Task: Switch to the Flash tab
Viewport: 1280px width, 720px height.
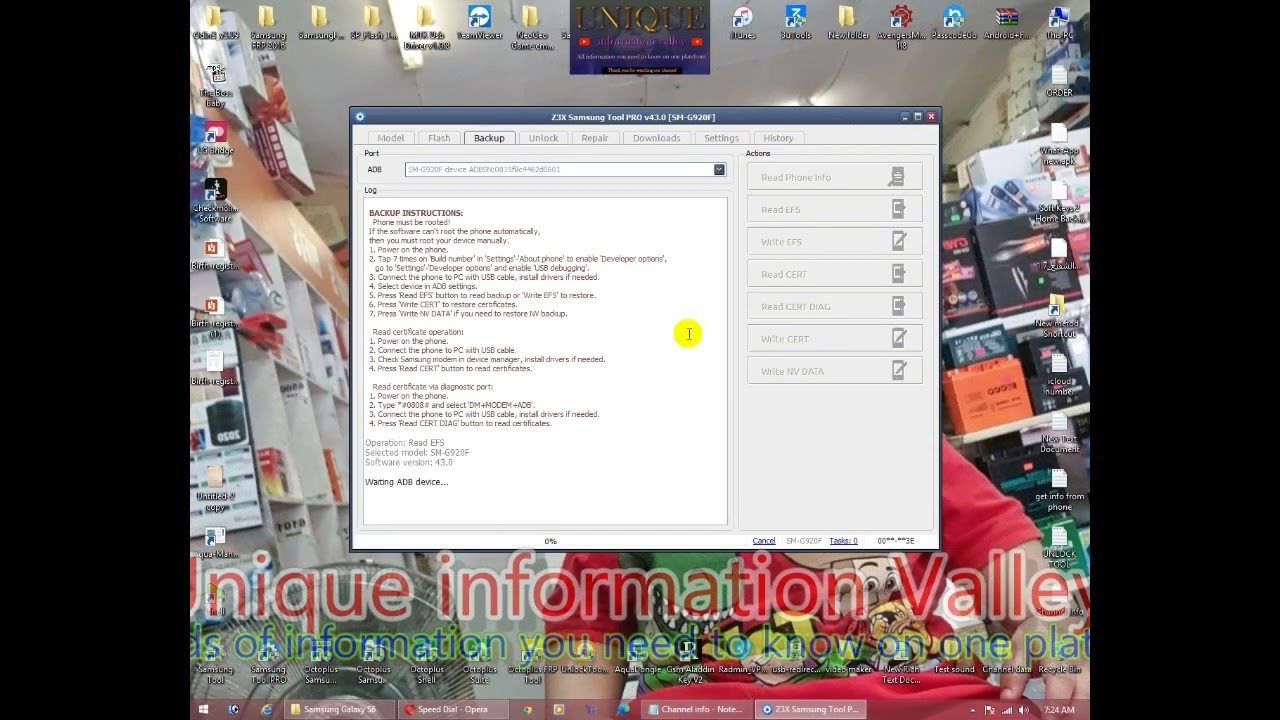Action: pos(439,138)
